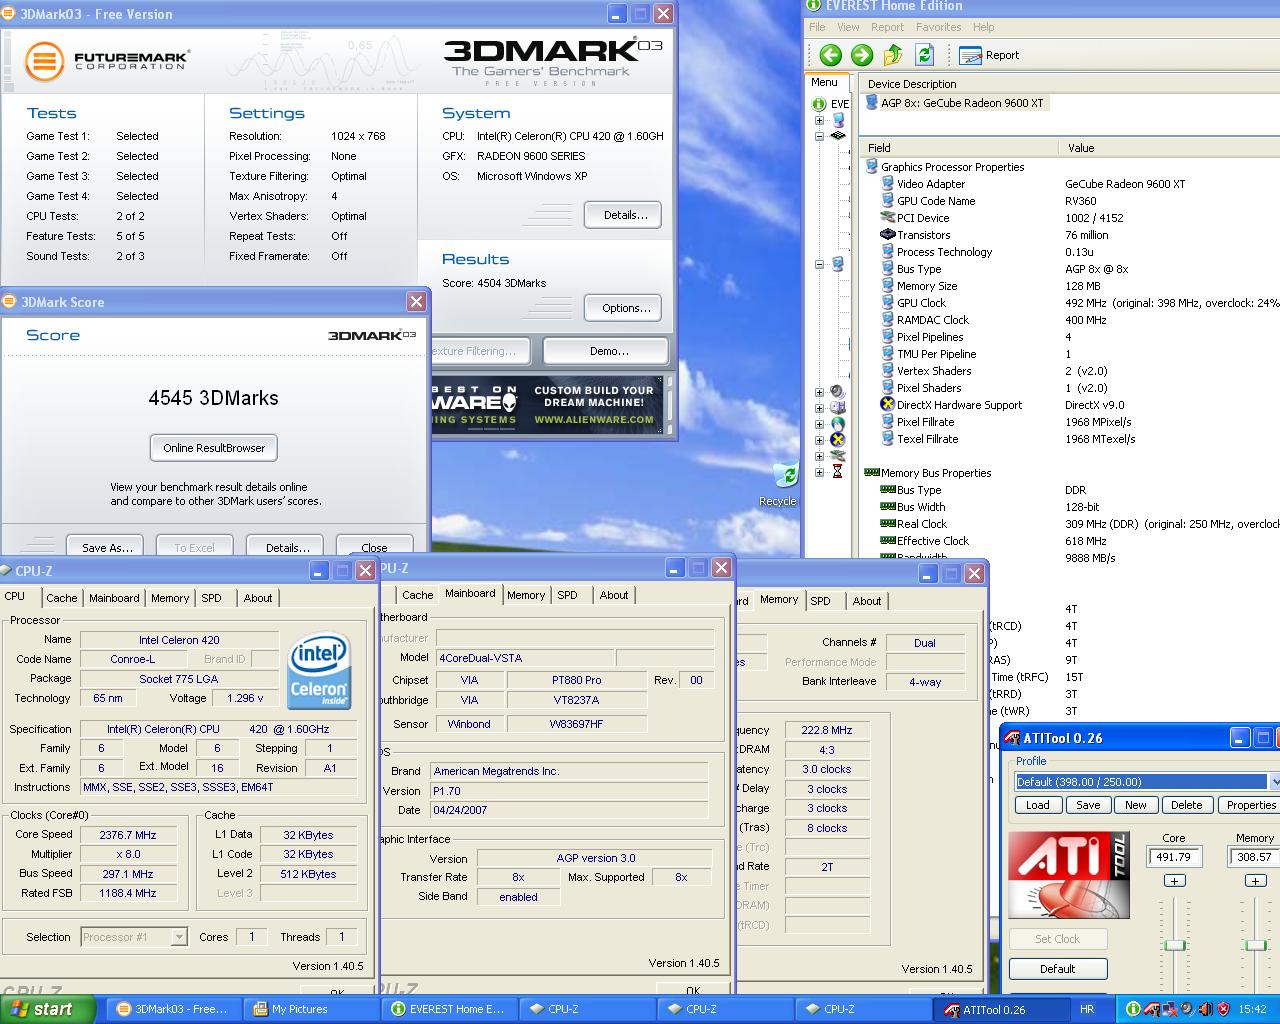This screenshot has width=1280, height=1024.
Task: Select the Devices card icon in EVEREST tree
Action: click(x=838, y=456)
